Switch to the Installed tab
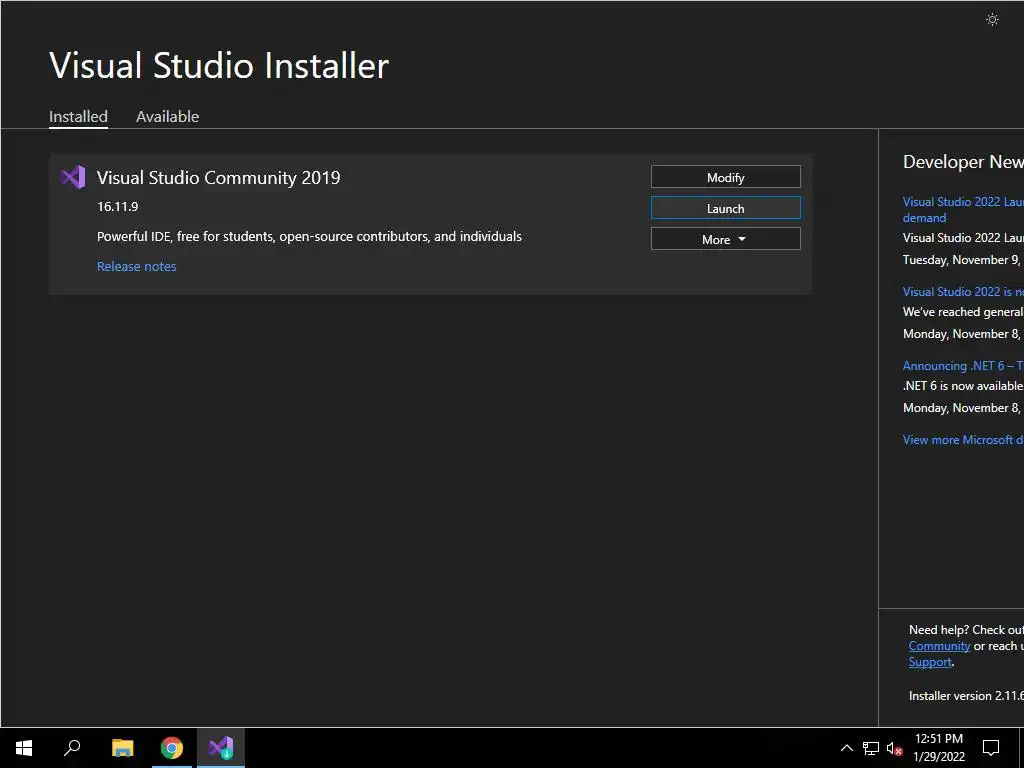This screenshot has width=1024, height=768. point(78,117)
